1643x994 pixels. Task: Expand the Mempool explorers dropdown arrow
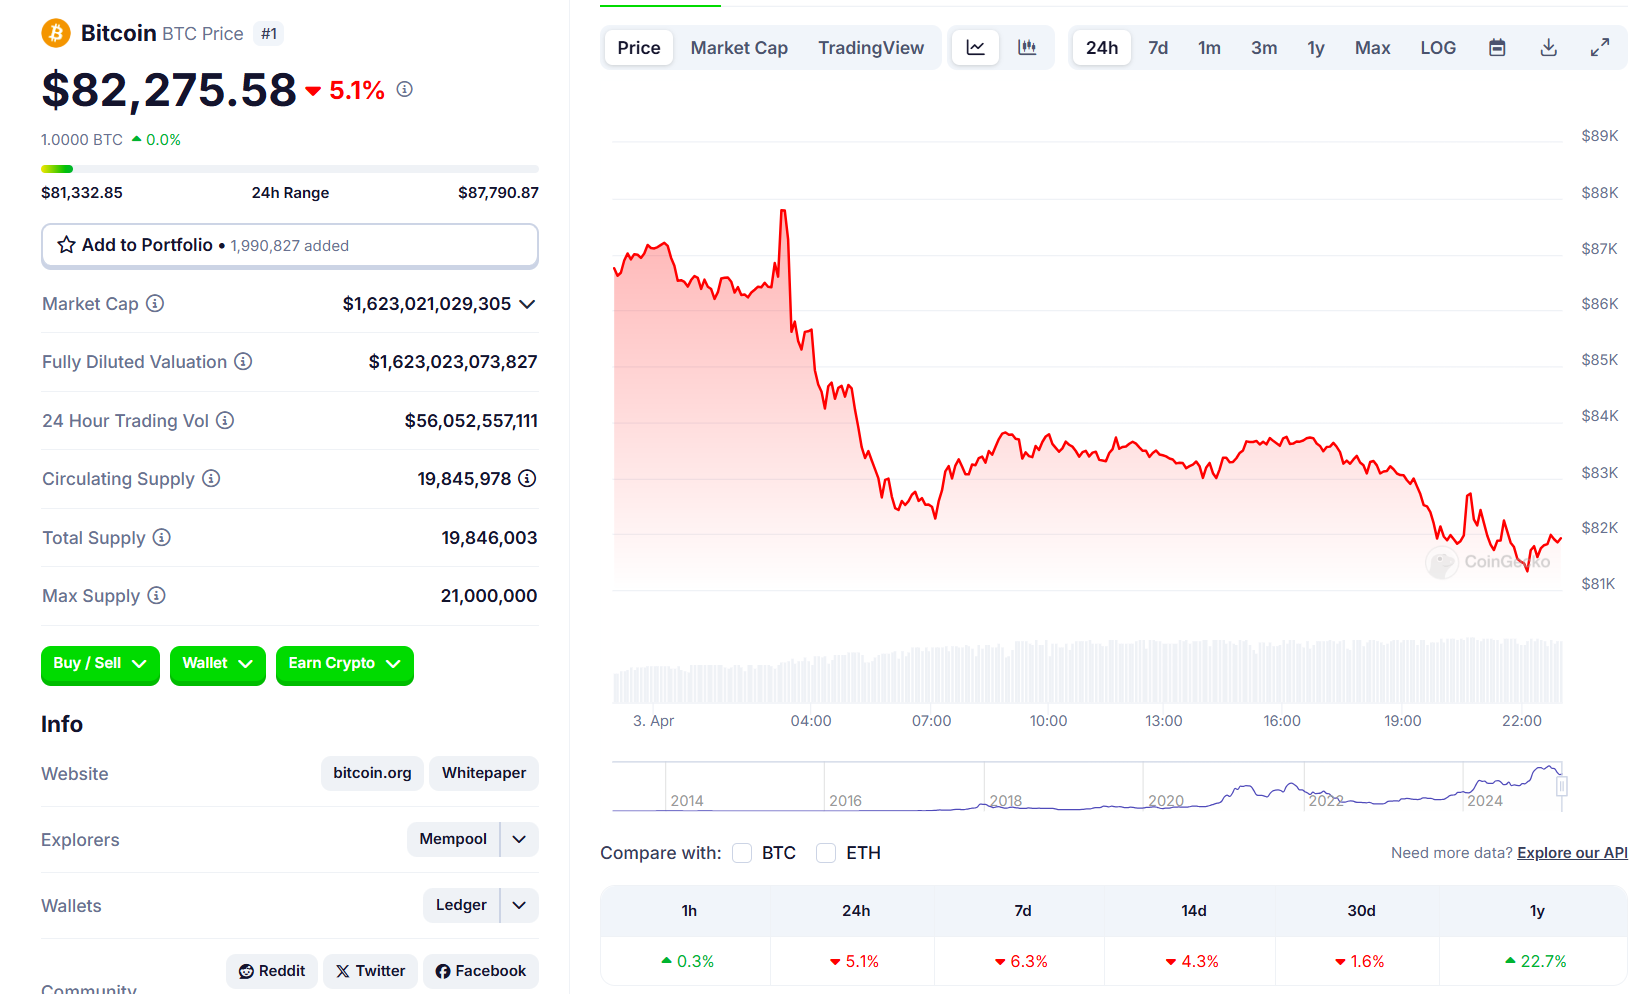(519, 840)
